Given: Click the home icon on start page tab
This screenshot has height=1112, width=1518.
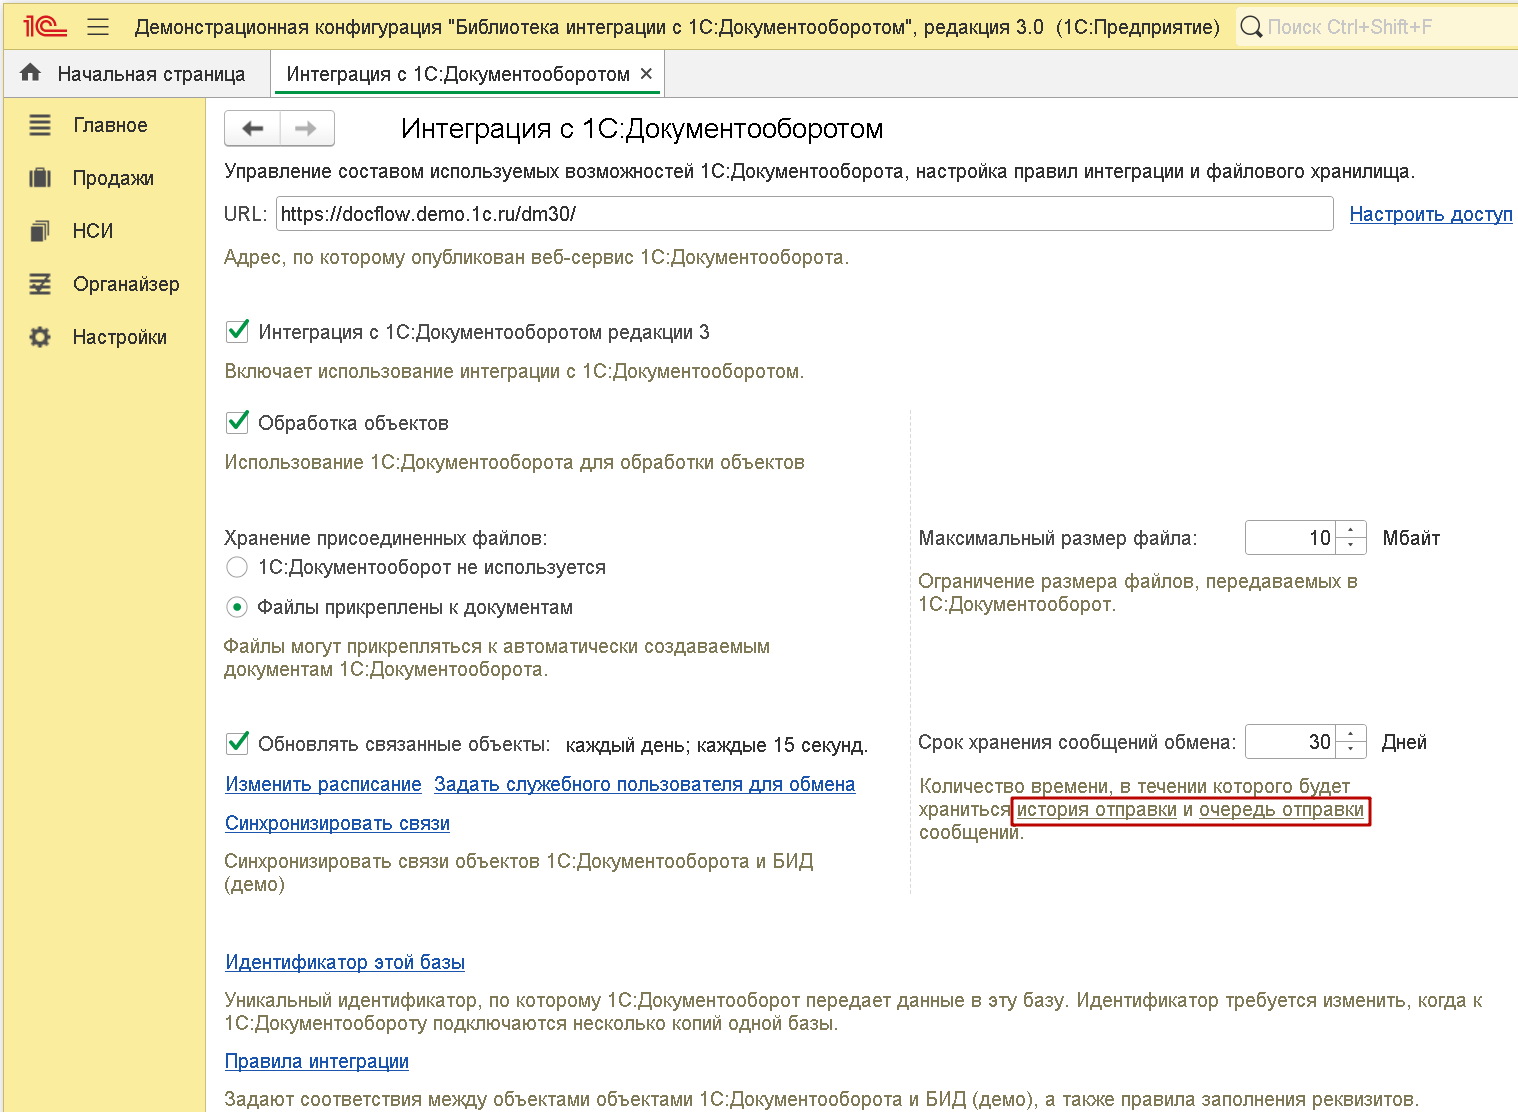Looking at the screenshot, I should click(31, 73).
